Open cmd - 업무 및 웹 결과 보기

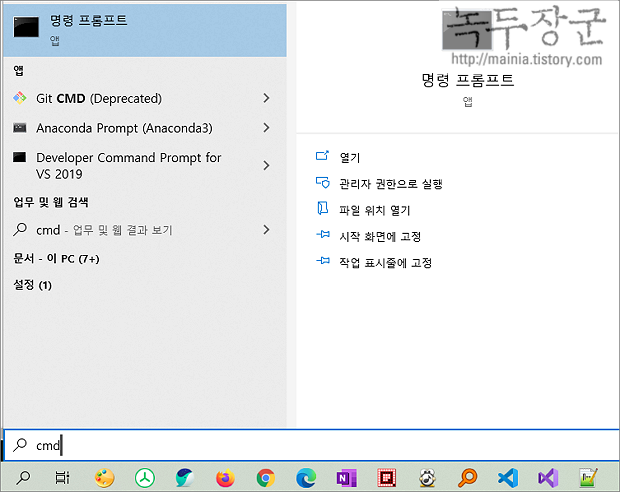point(145,230)
